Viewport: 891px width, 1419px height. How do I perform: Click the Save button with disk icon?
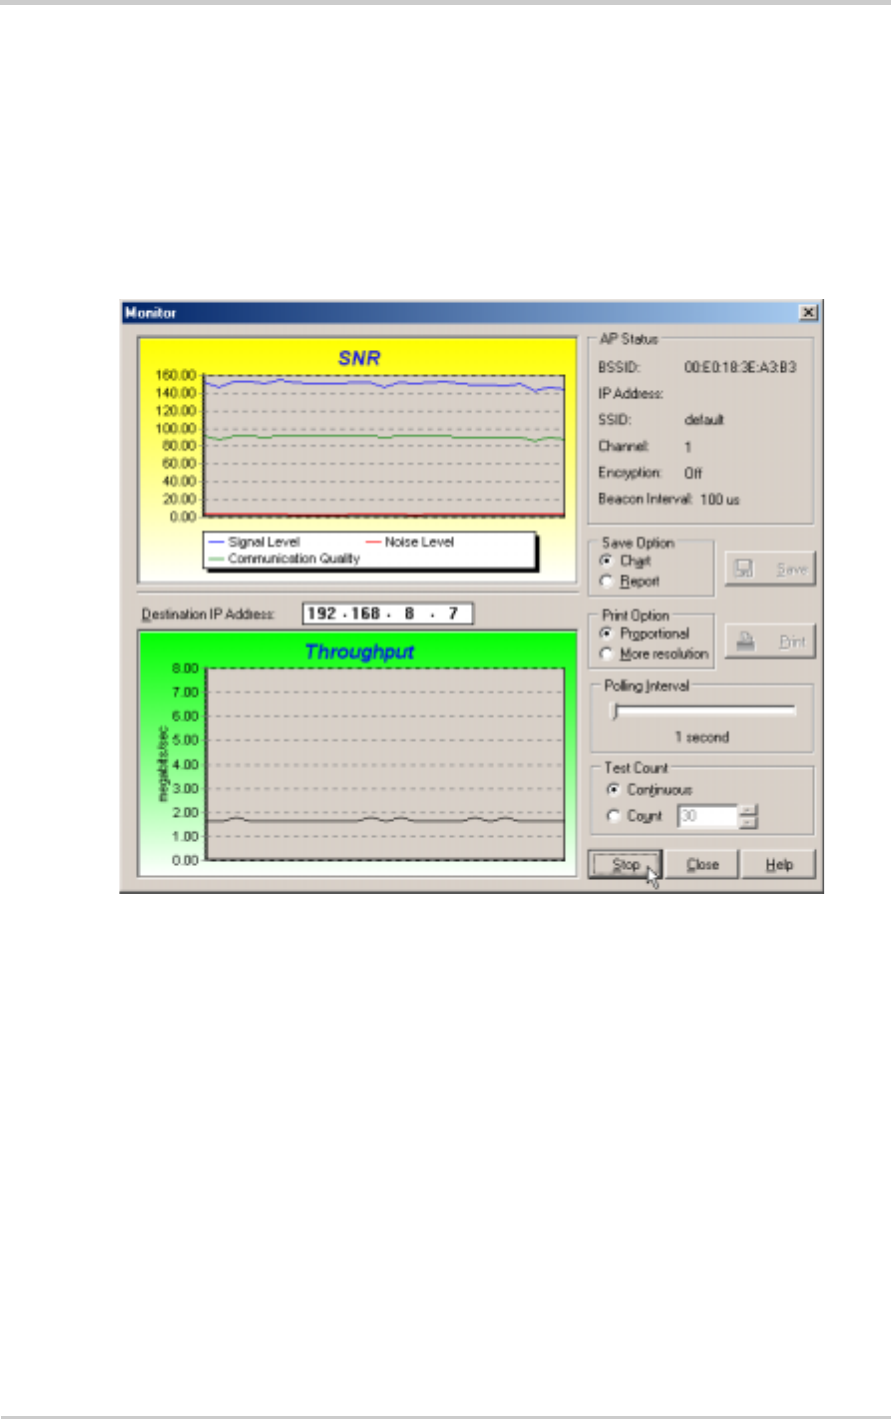click(770, 569)
